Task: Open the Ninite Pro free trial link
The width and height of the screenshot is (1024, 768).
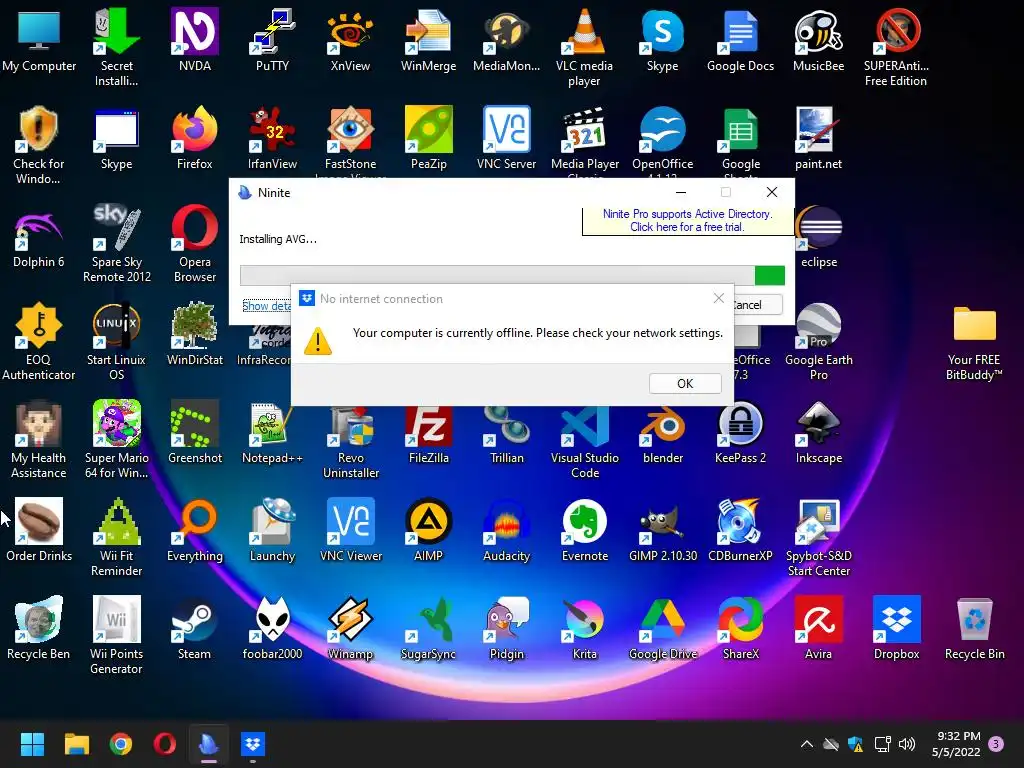Action: tap(687, 220)
